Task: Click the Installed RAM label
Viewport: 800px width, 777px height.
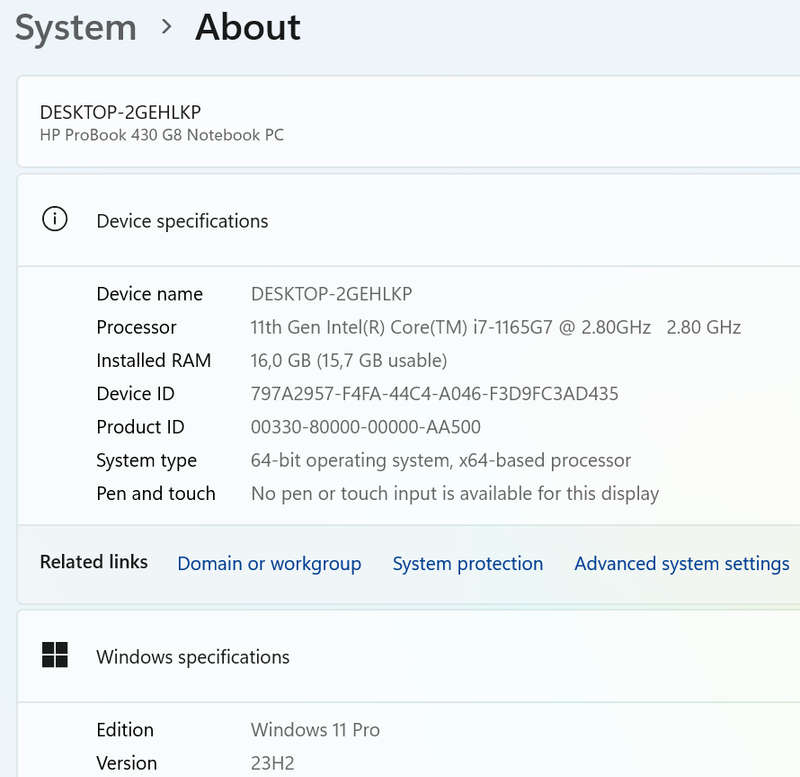Action: (154, 360)
